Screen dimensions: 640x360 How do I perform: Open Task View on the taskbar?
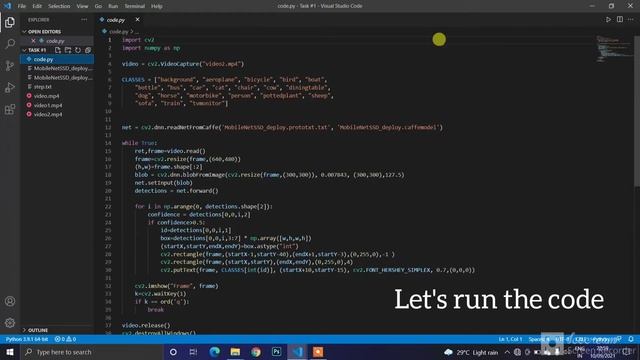[x=193, y=352]
